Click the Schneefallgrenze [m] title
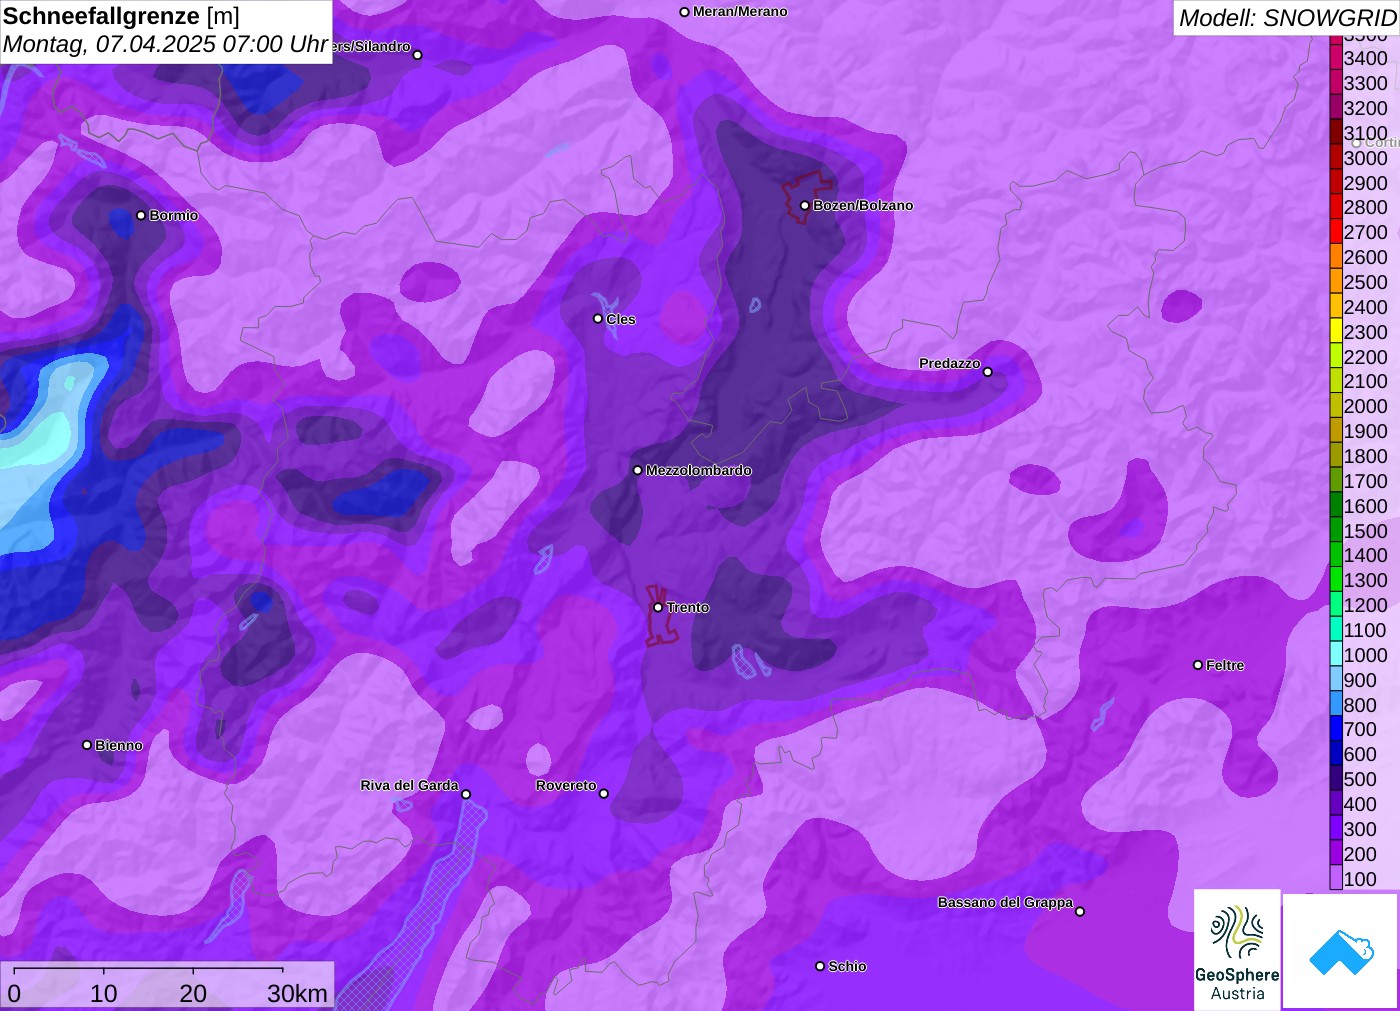This screenshot has width=1400, height=1011. (121, 16)
